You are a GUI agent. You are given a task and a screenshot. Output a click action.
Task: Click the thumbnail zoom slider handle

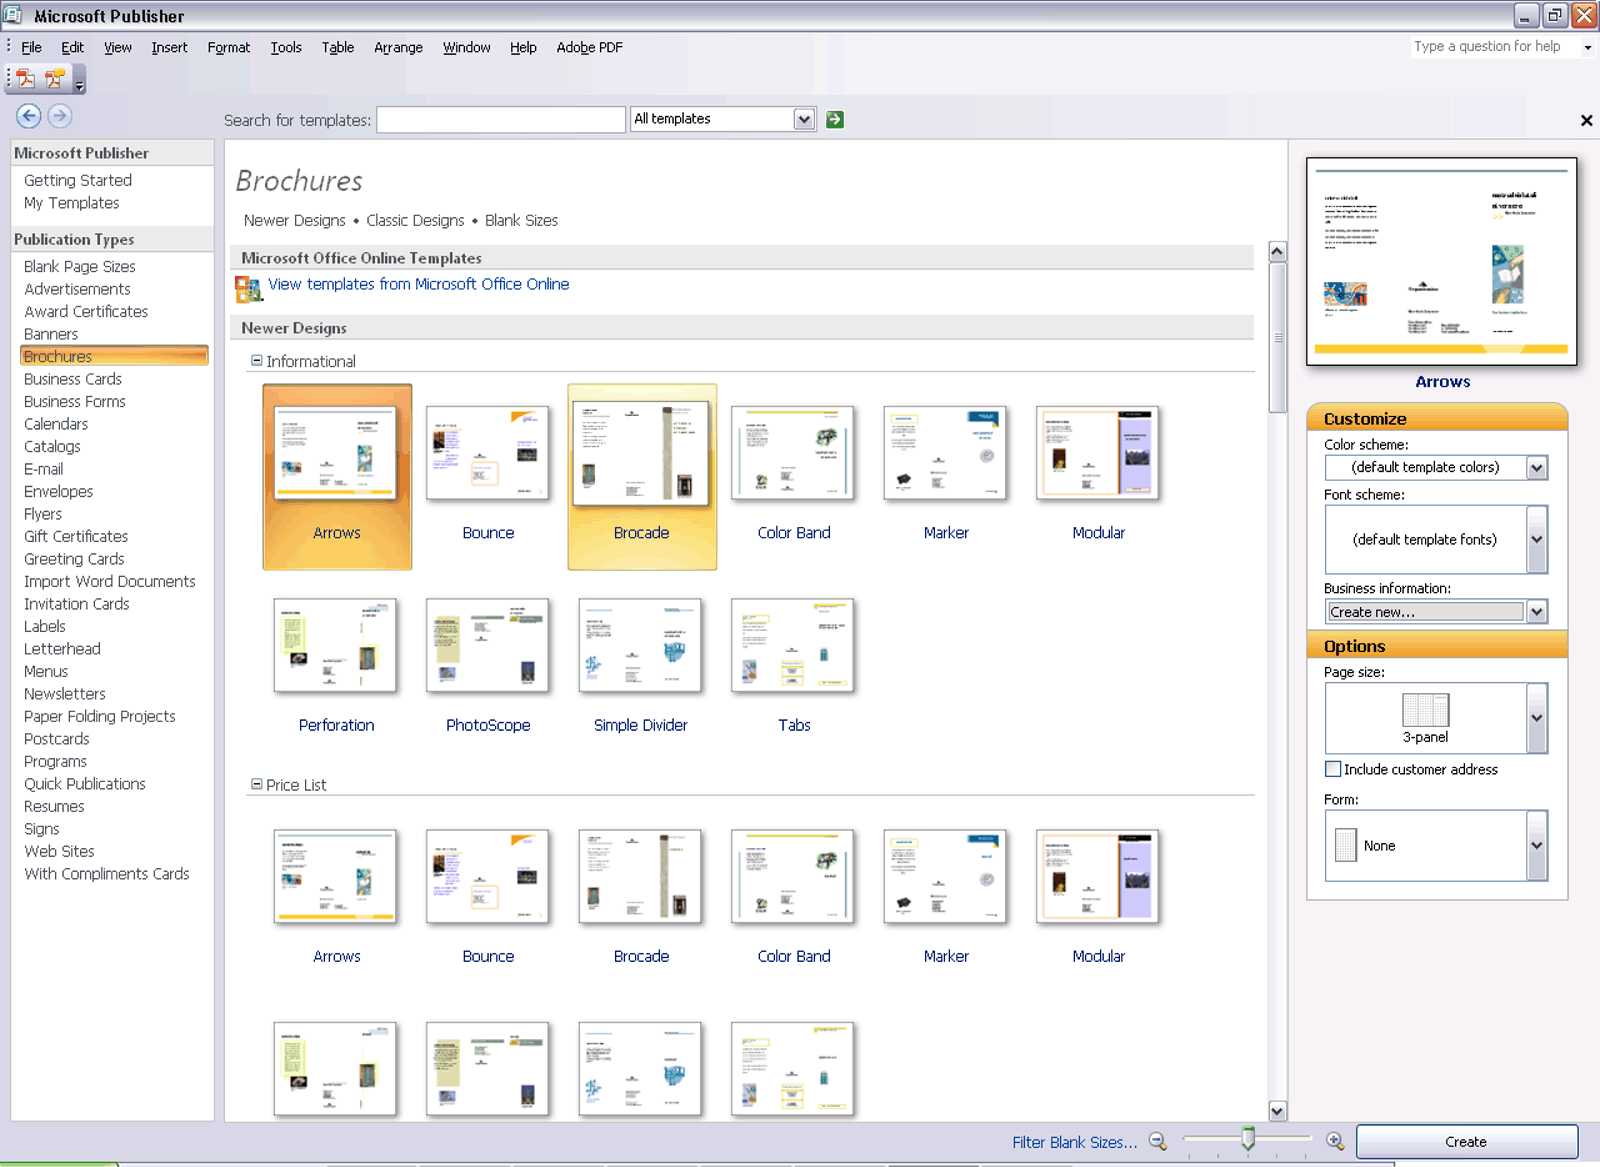point(1248,1139)
